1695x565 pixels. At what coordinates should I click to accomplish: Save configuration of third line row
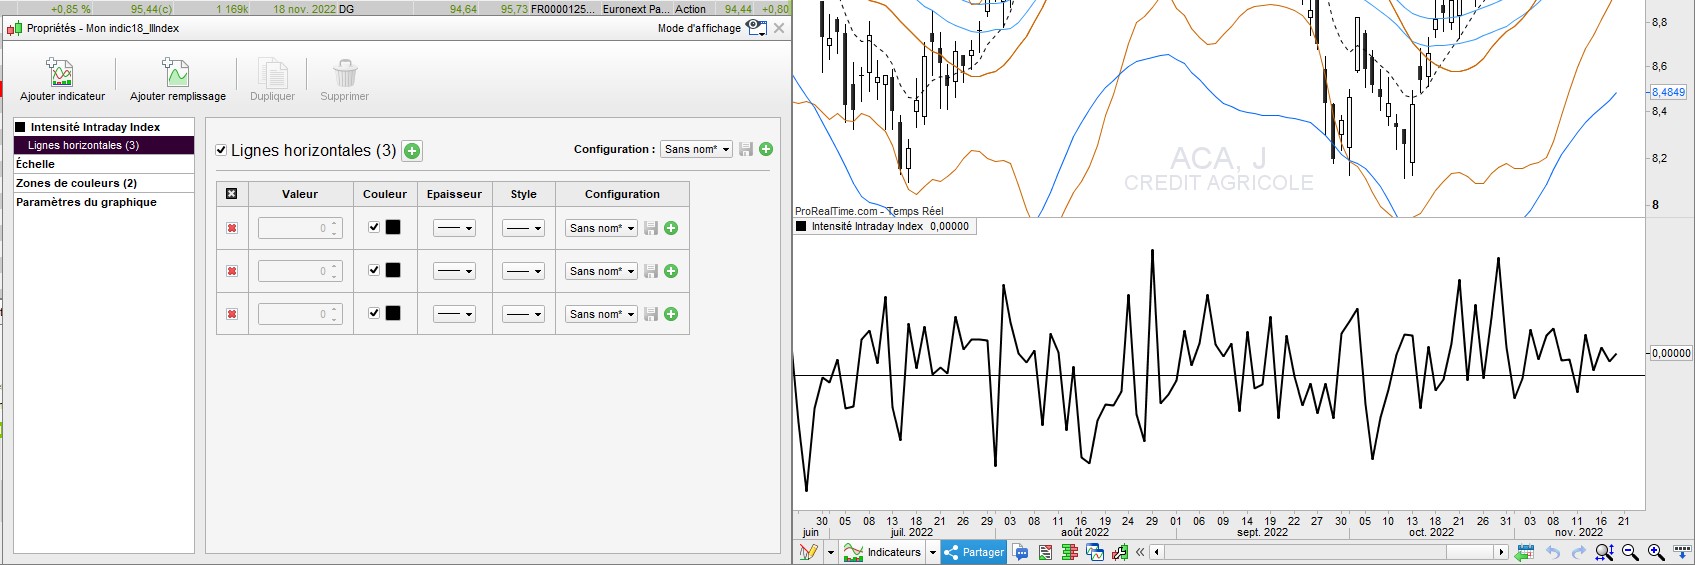pyautogui.click(x=651, y=314)
